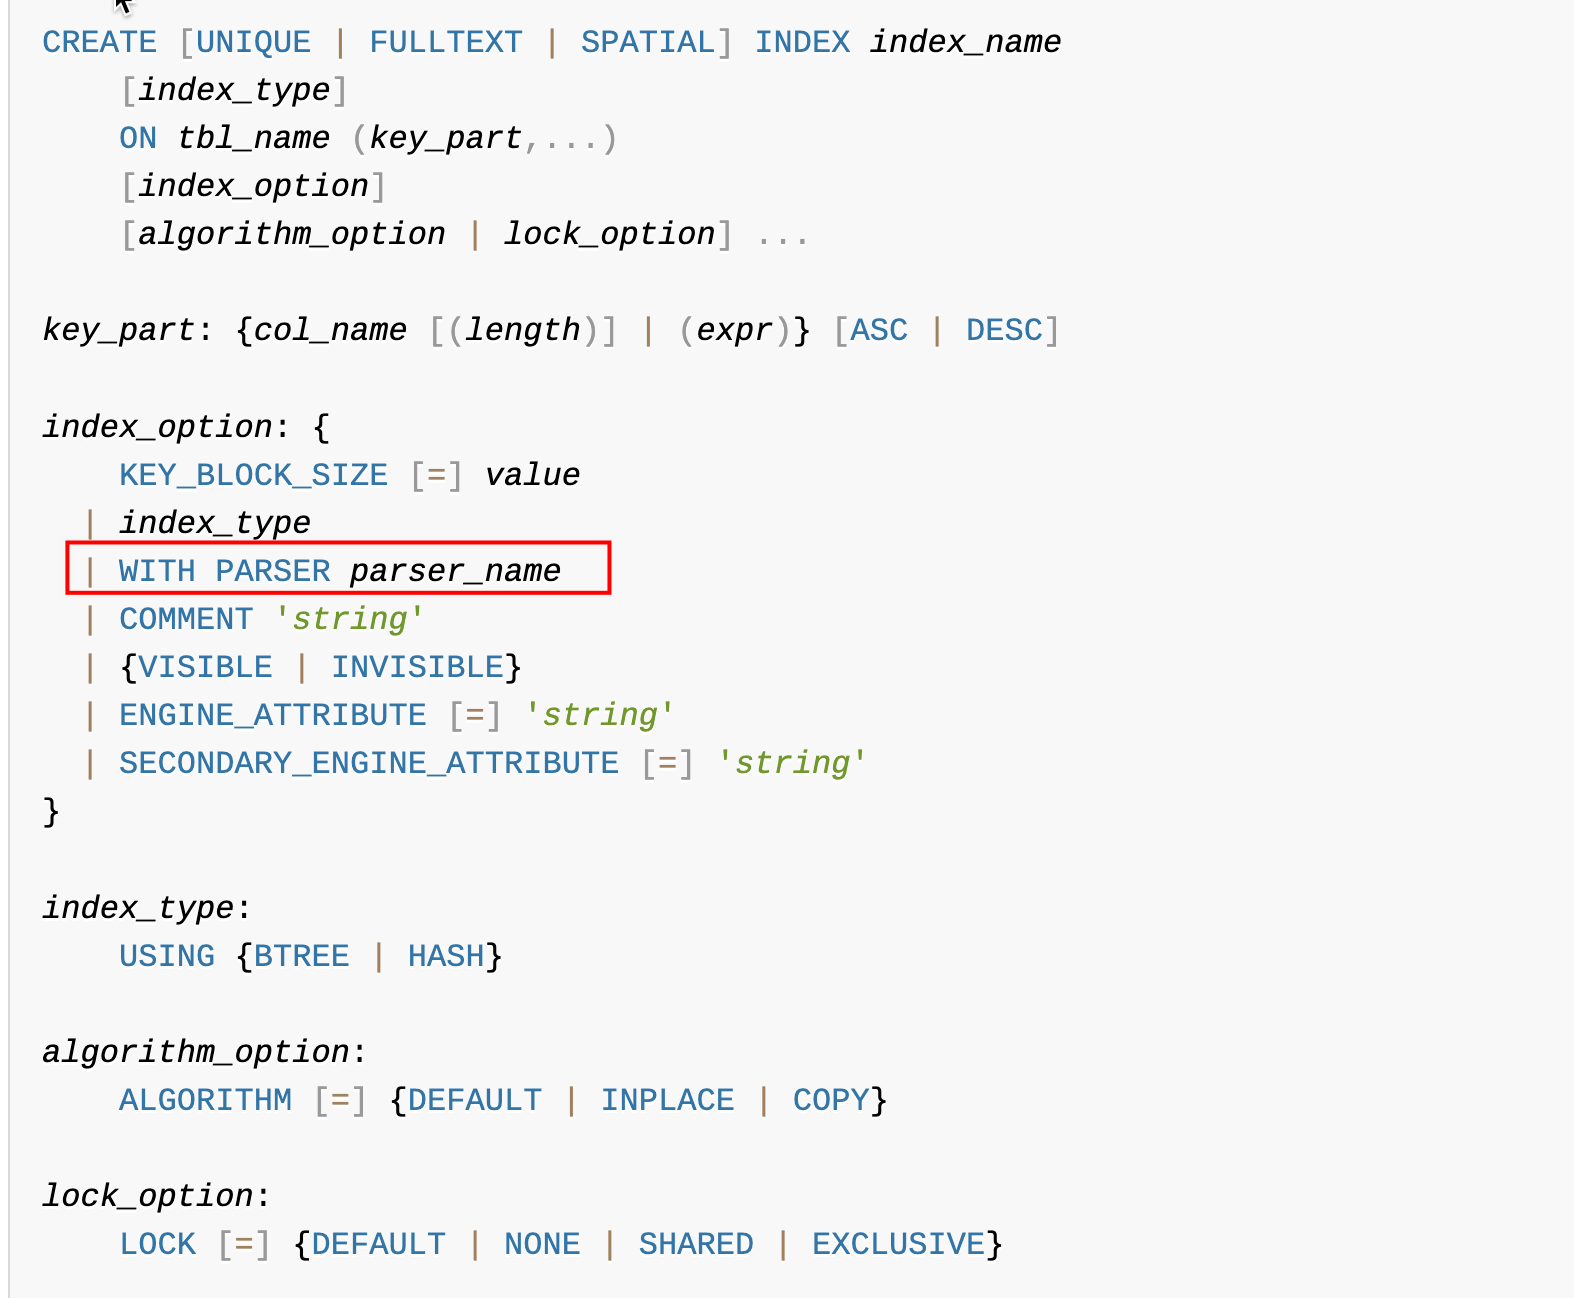This screenshot has height=1298, width=1574.
Task: Select the EXCLUSIVE lock value
Action: (x=898, y=1244)
